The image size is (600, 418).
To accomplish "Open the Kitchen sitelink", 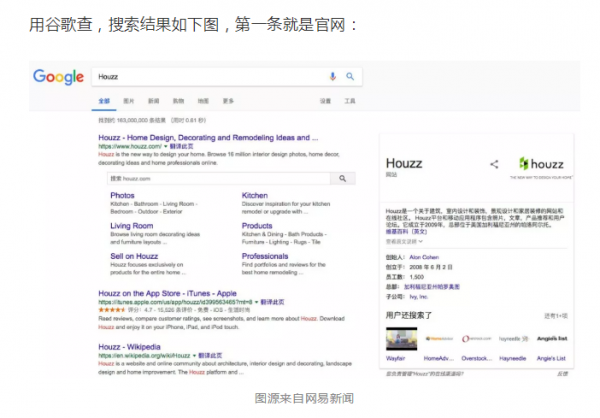I will point(255,195).
